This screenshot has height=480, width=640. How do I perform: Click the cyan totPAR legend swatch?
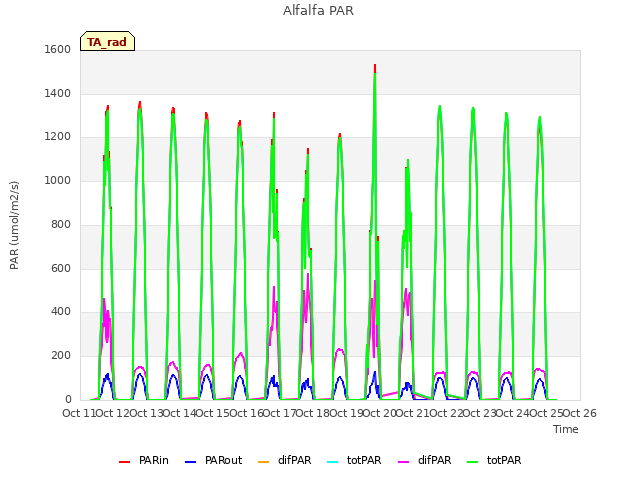333,462
